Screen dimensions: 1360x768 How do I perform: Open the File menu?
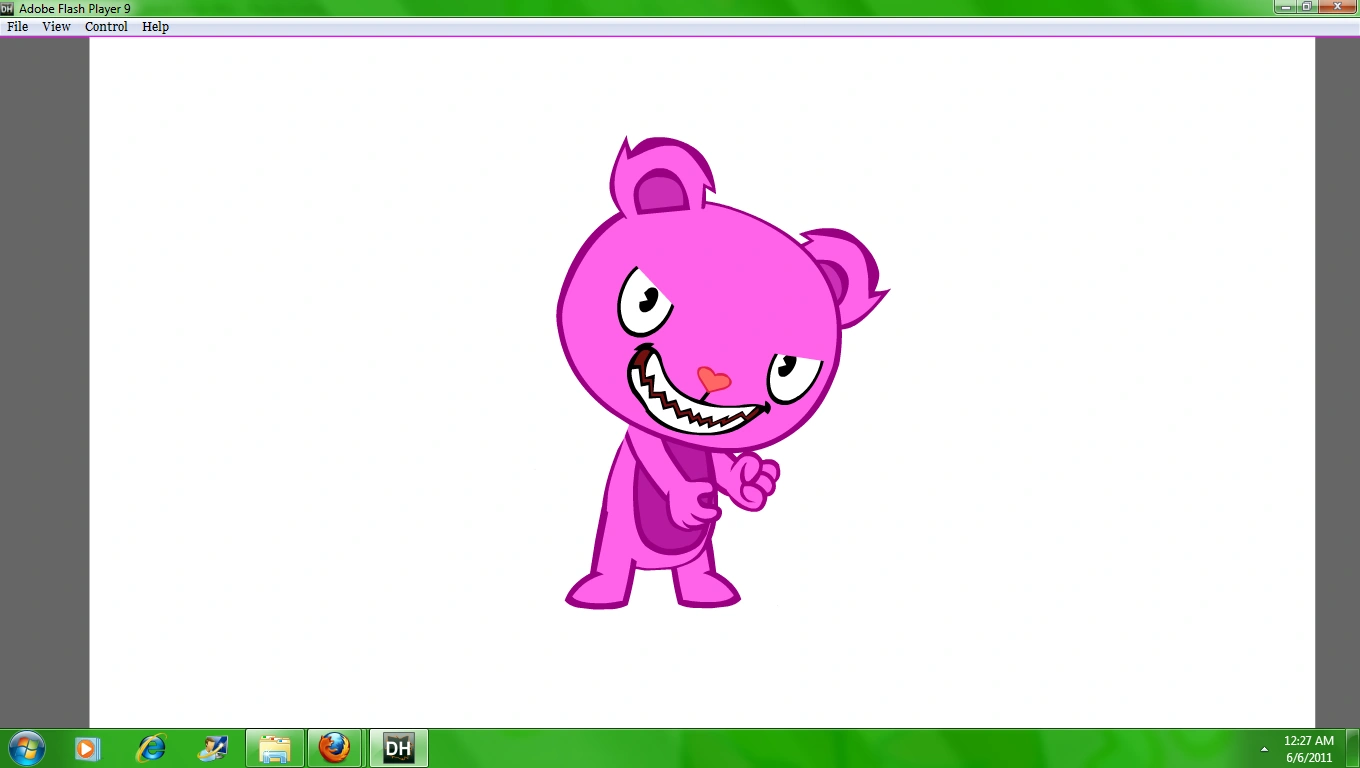[x=18, y=27]
